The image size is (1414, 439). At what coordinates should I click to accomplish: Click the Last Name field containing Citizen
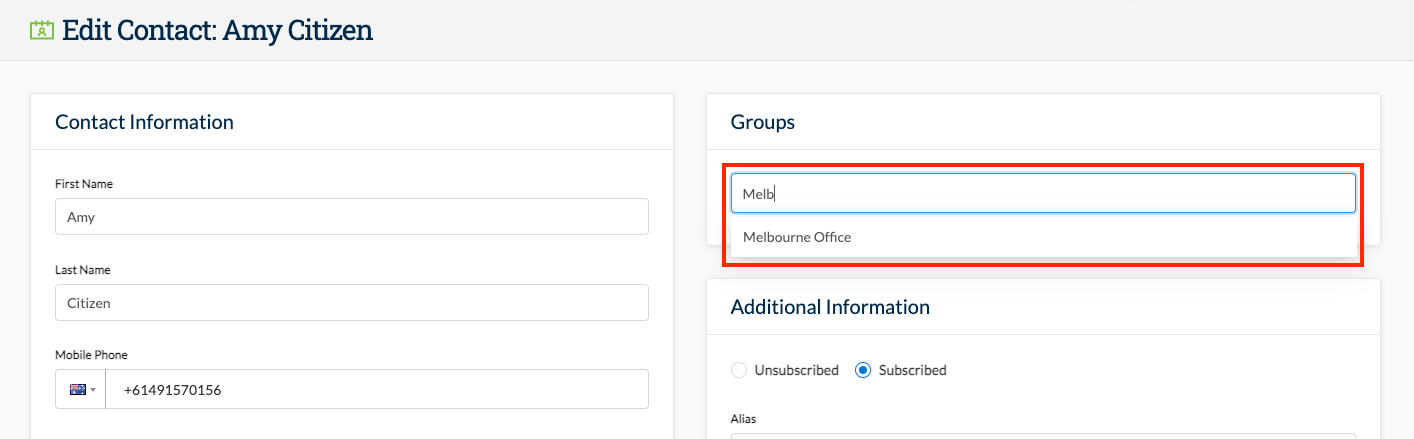(x=352, y=302)
